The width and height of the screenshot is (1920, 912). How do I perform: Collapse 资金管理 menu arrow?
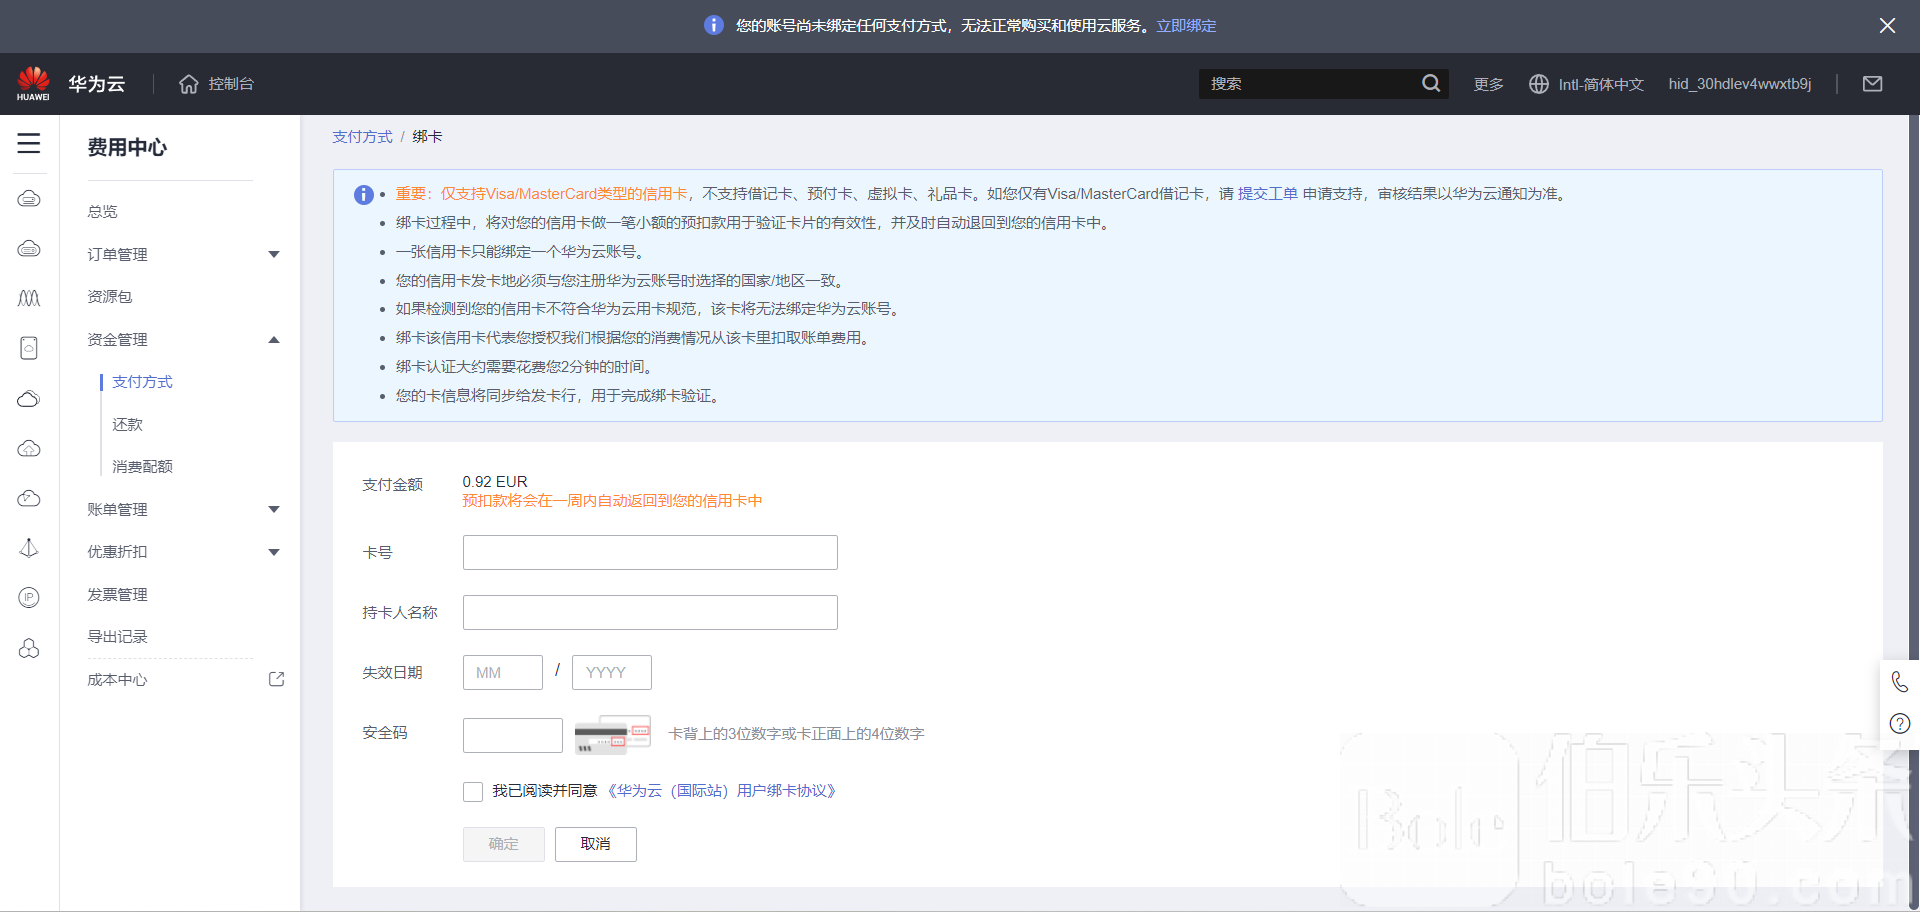pos(274,340)
